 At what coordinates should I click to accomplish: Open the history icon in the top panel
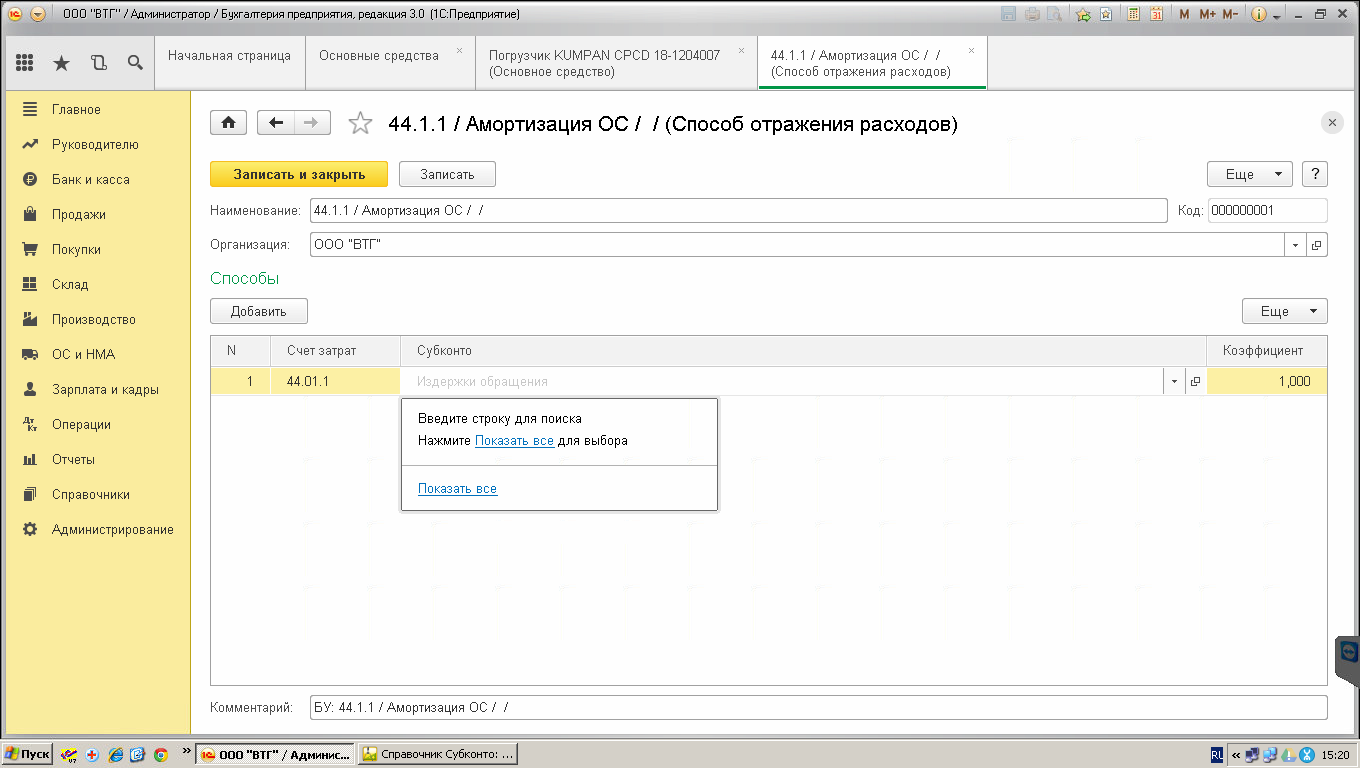point(98,63)
